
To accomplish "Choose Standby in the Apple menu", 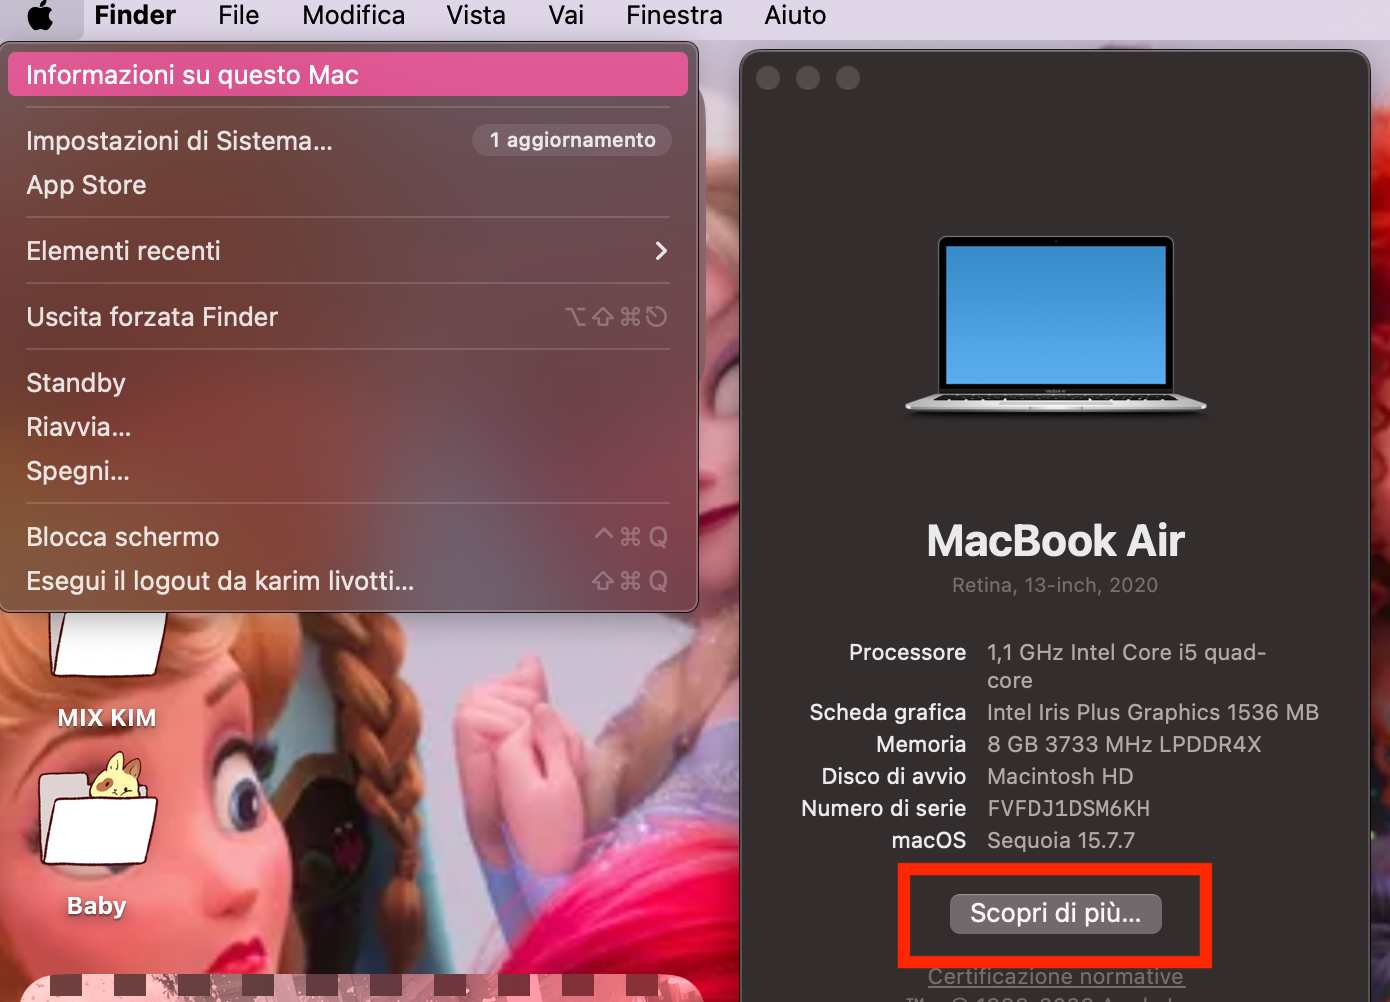I will (348, 383).
